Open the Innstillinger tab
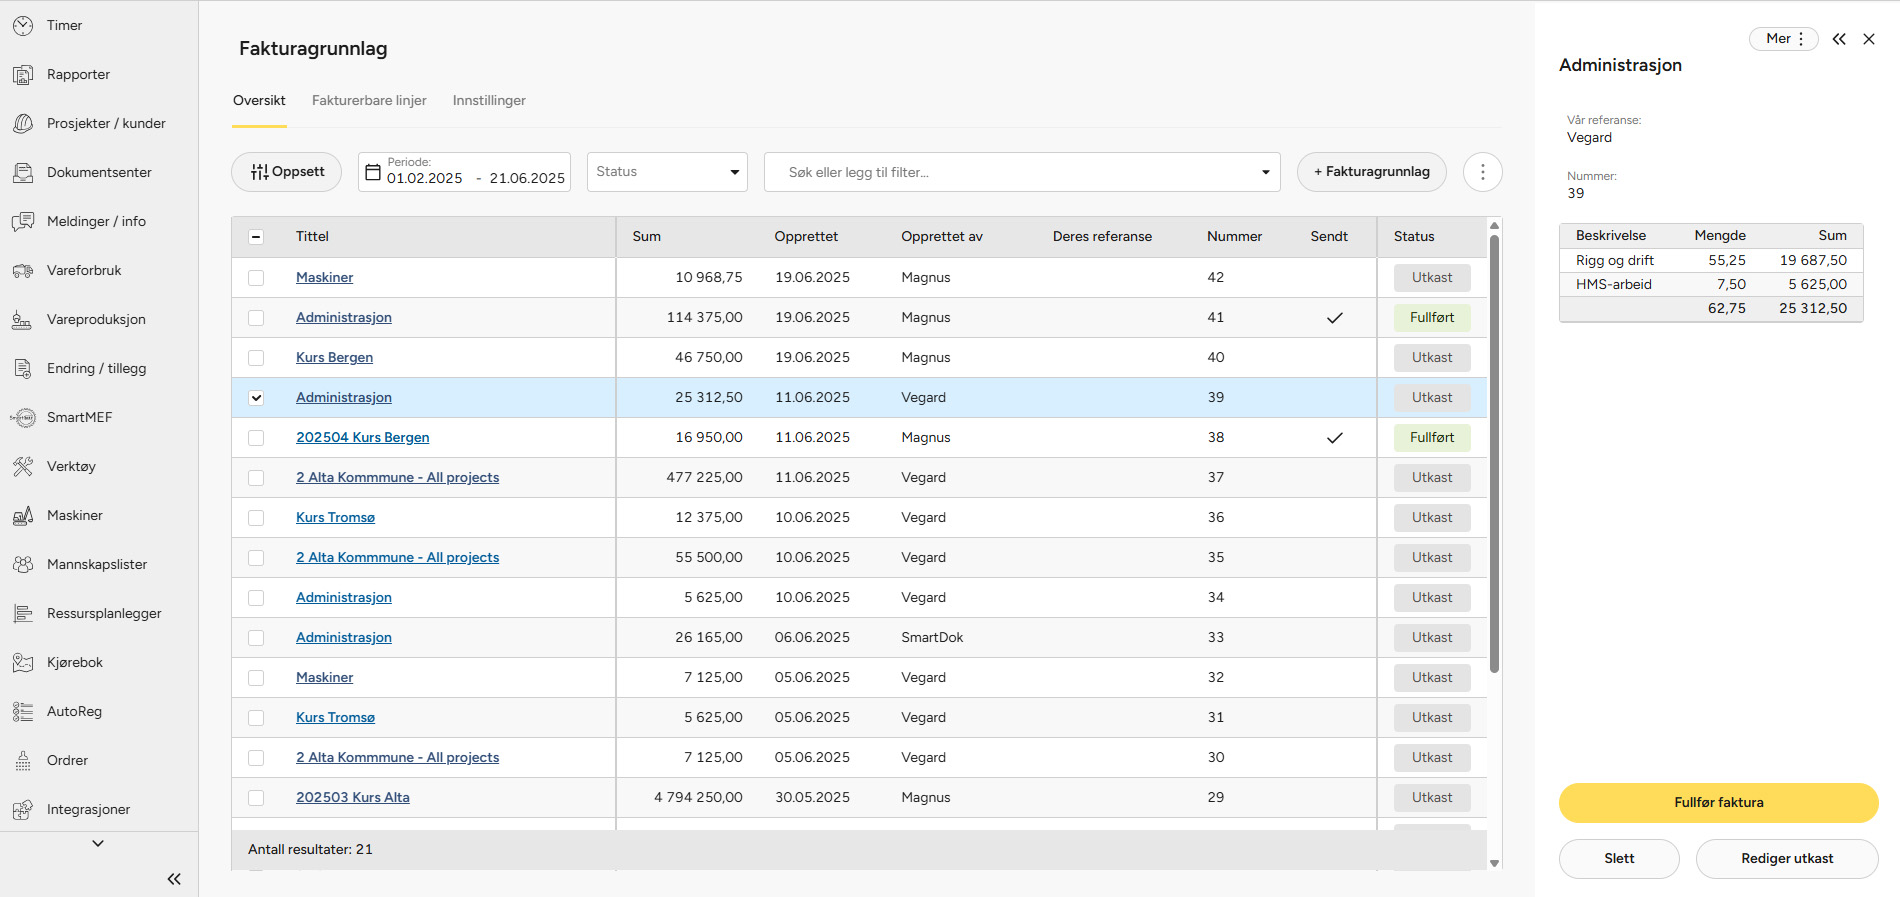 (489, 100)
